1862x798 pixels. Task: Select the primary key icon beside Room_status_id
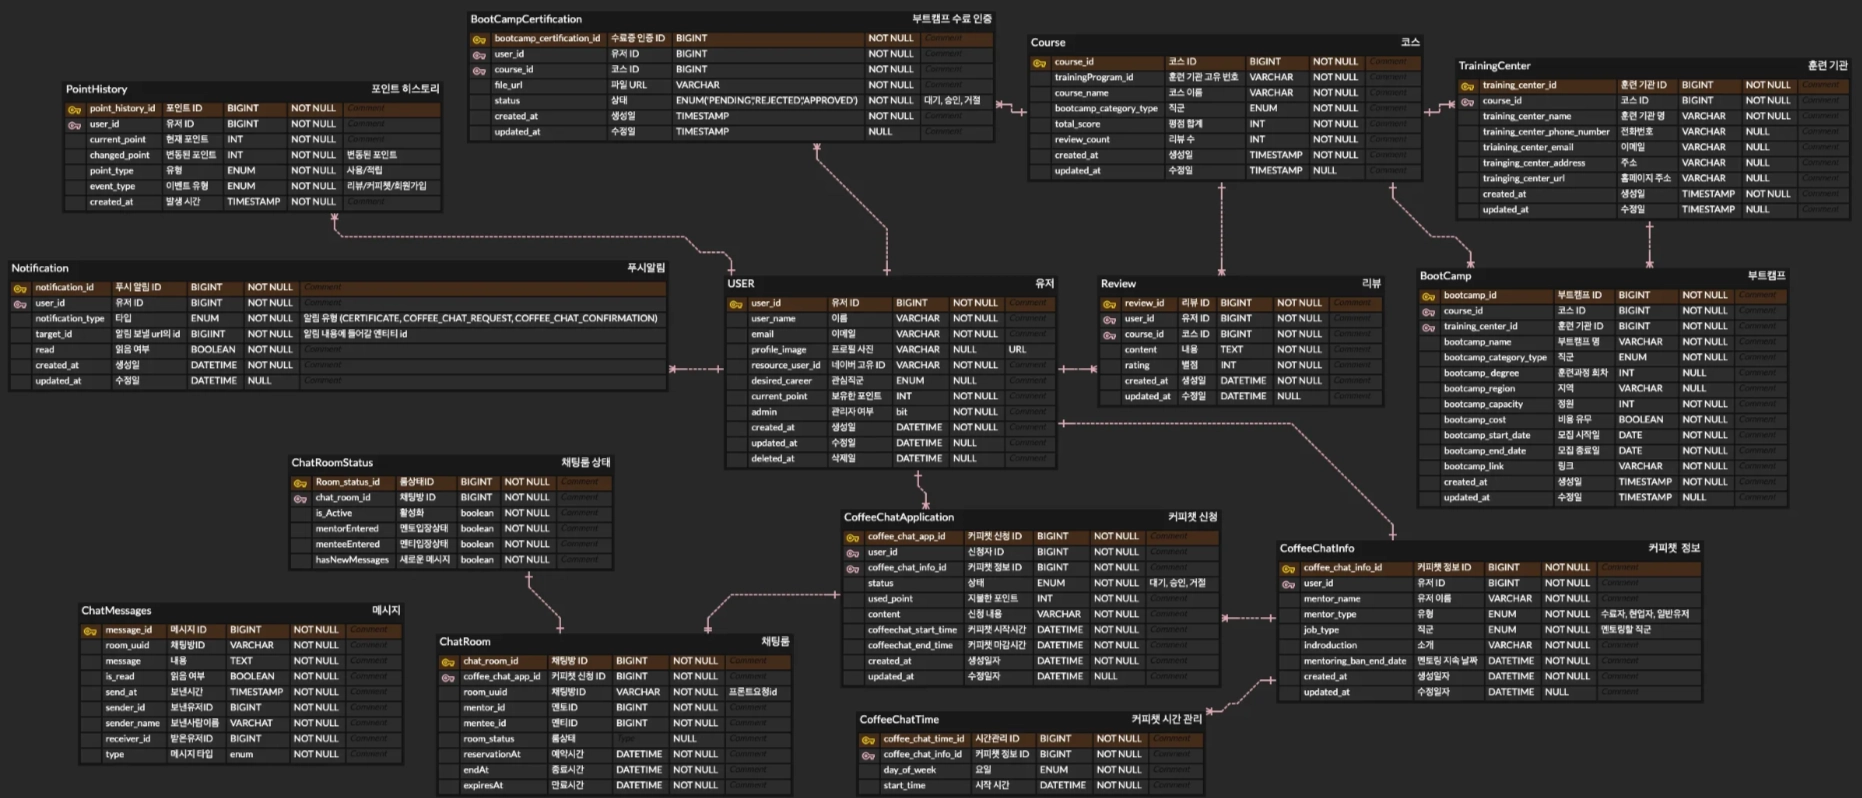tap(300, 483)
